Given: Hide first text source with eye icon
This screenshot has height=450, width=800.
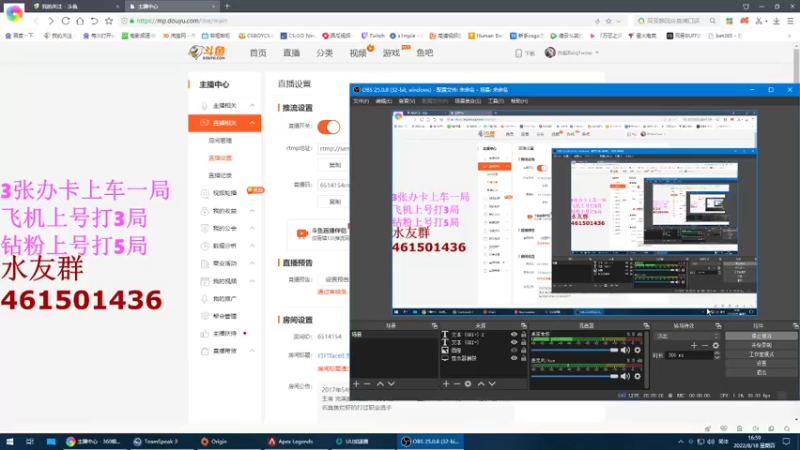Looking at the screenshot, I should tap(514, 335).
